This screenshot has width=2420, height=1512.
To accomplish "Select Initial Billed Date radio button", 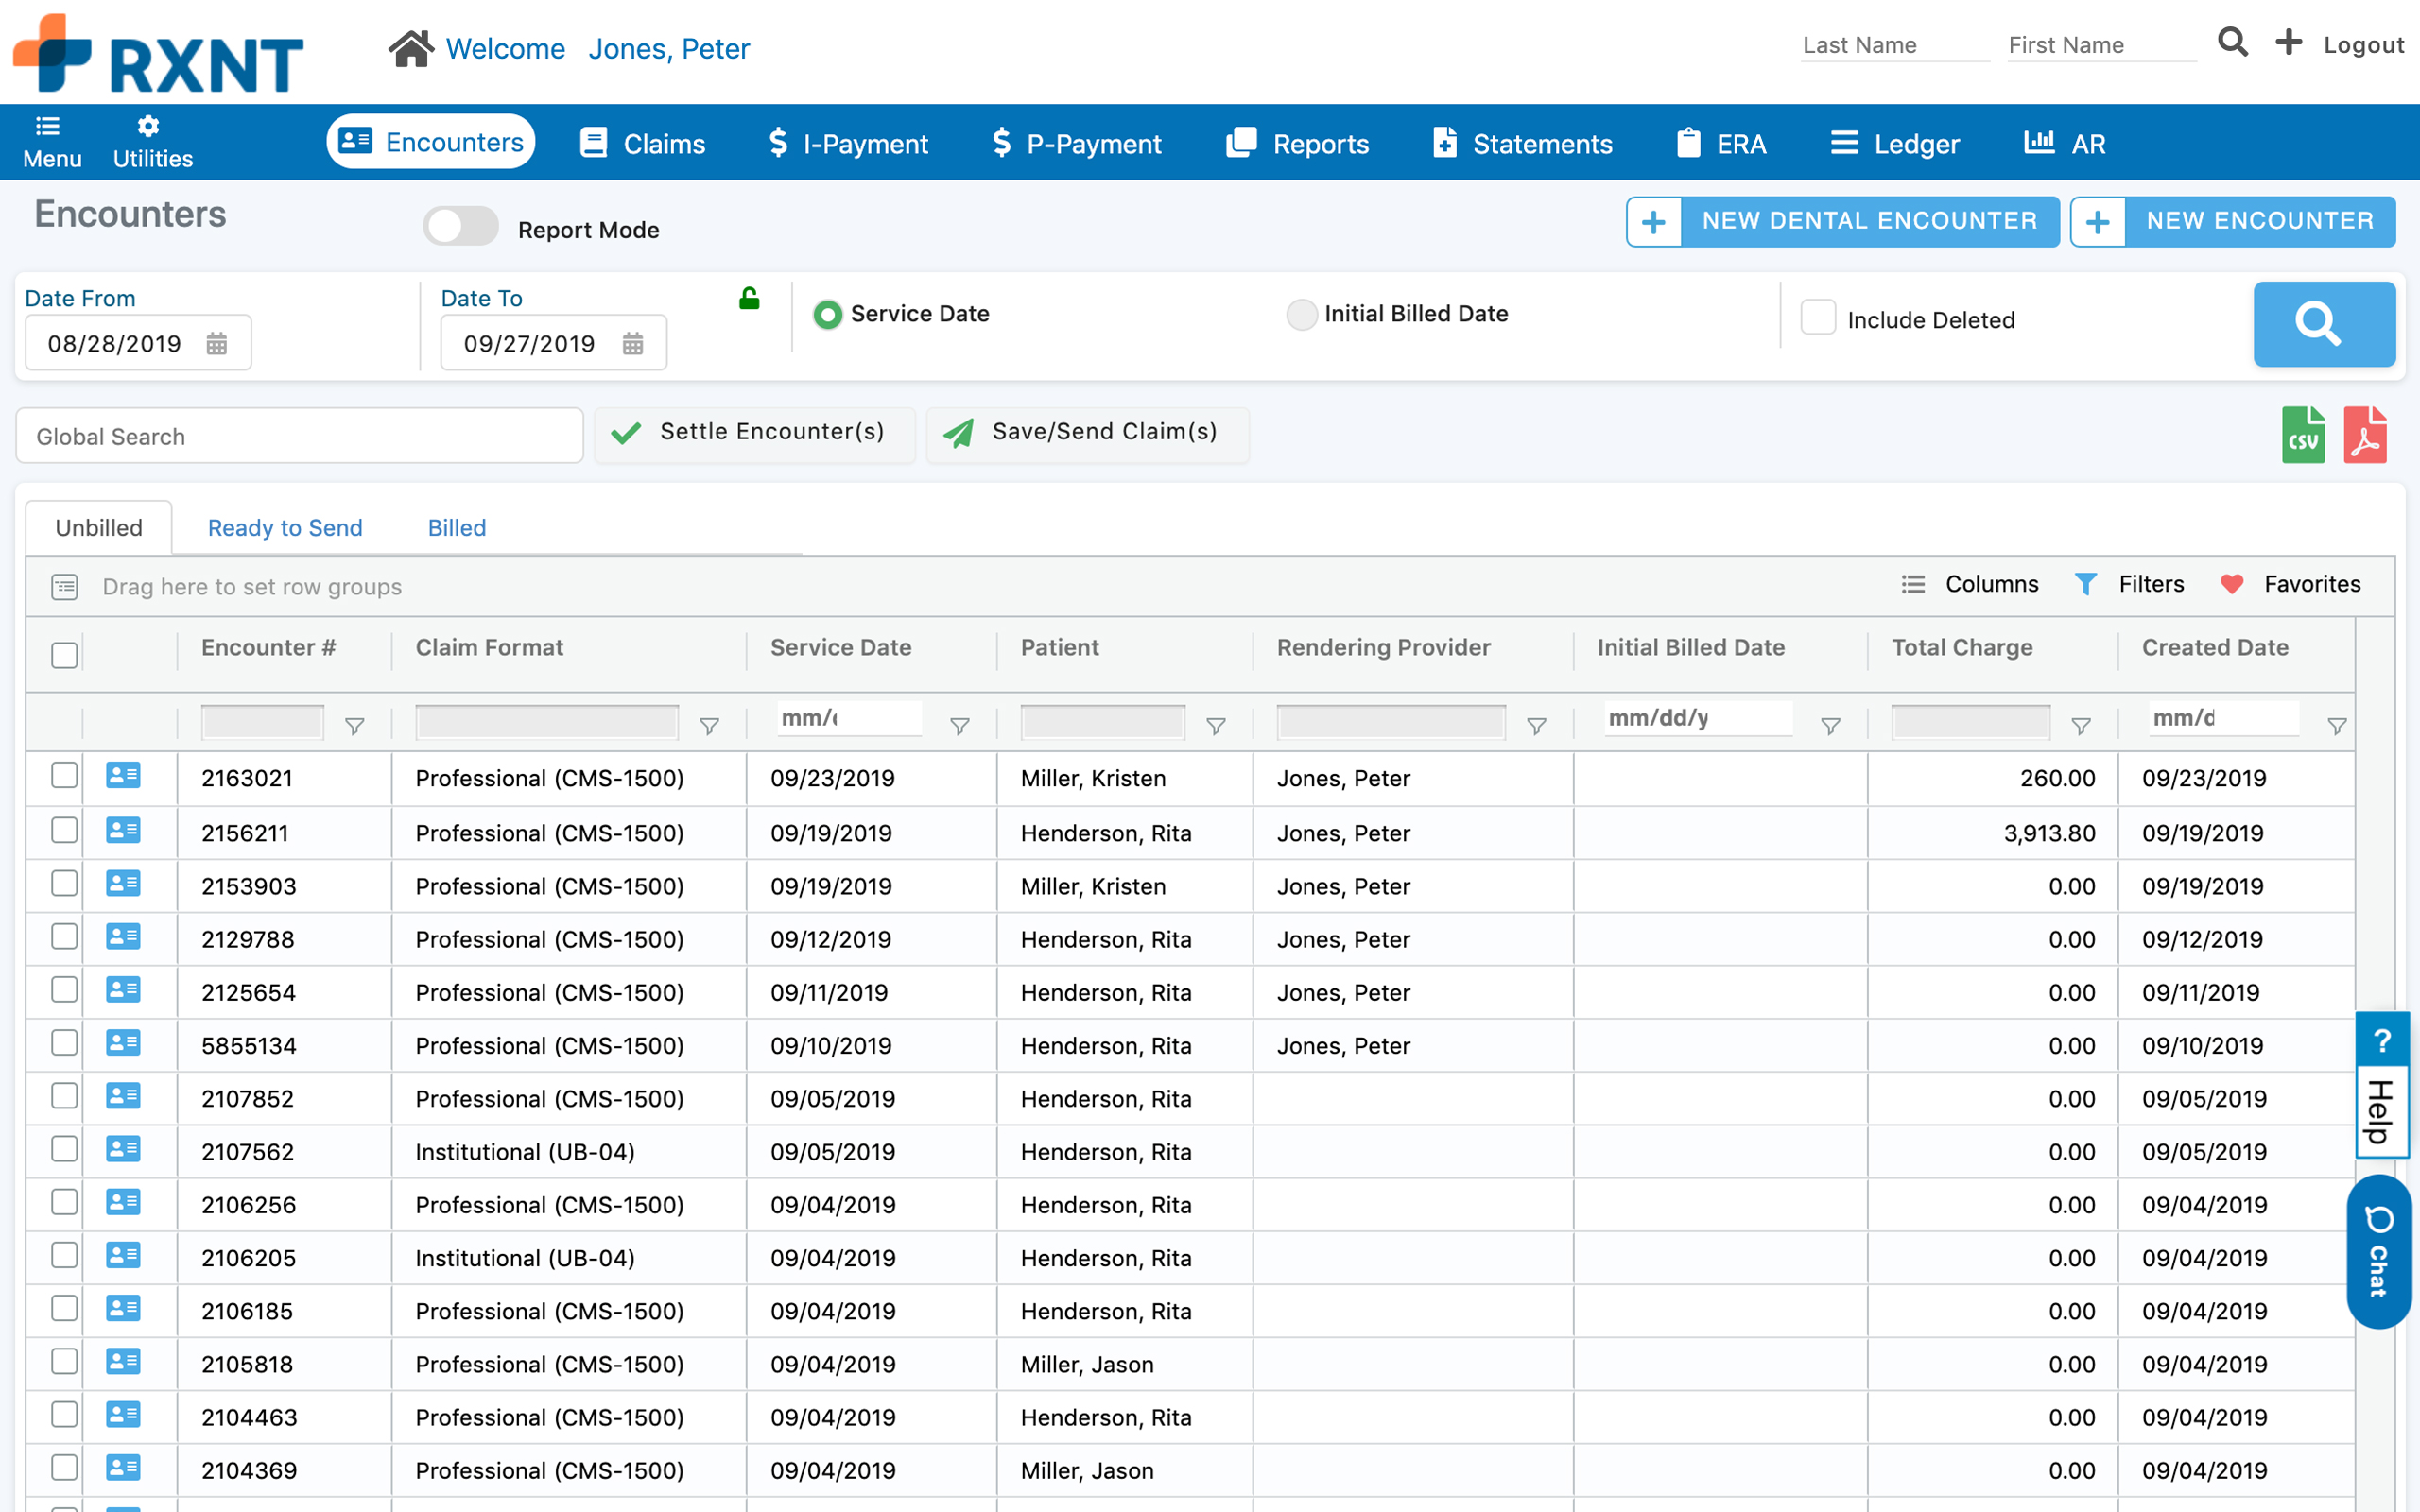I will (x=1301, y=314).
